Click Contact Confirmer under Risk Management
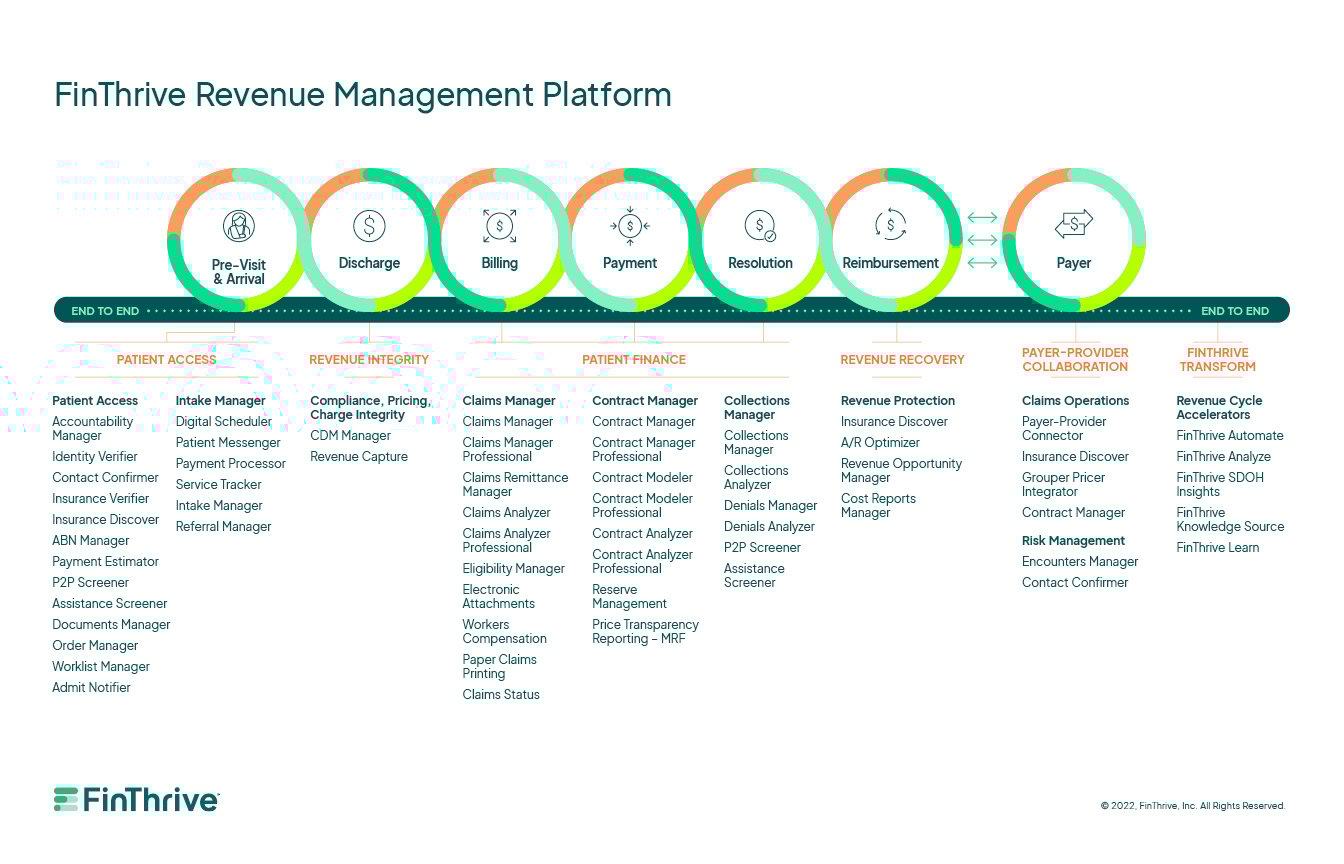 (1075, 582)
